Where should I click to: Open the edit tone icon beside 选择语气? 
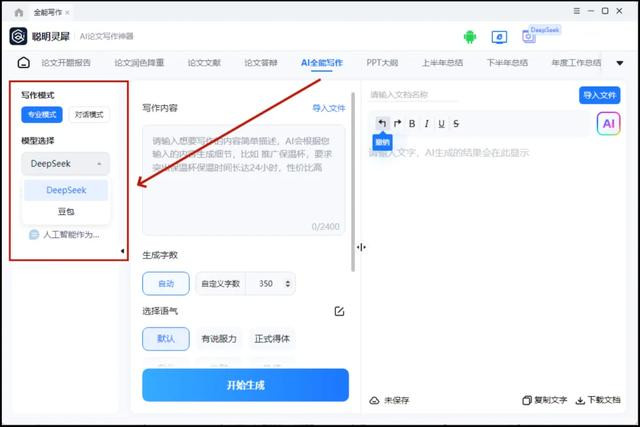click(x=339, y=311)
